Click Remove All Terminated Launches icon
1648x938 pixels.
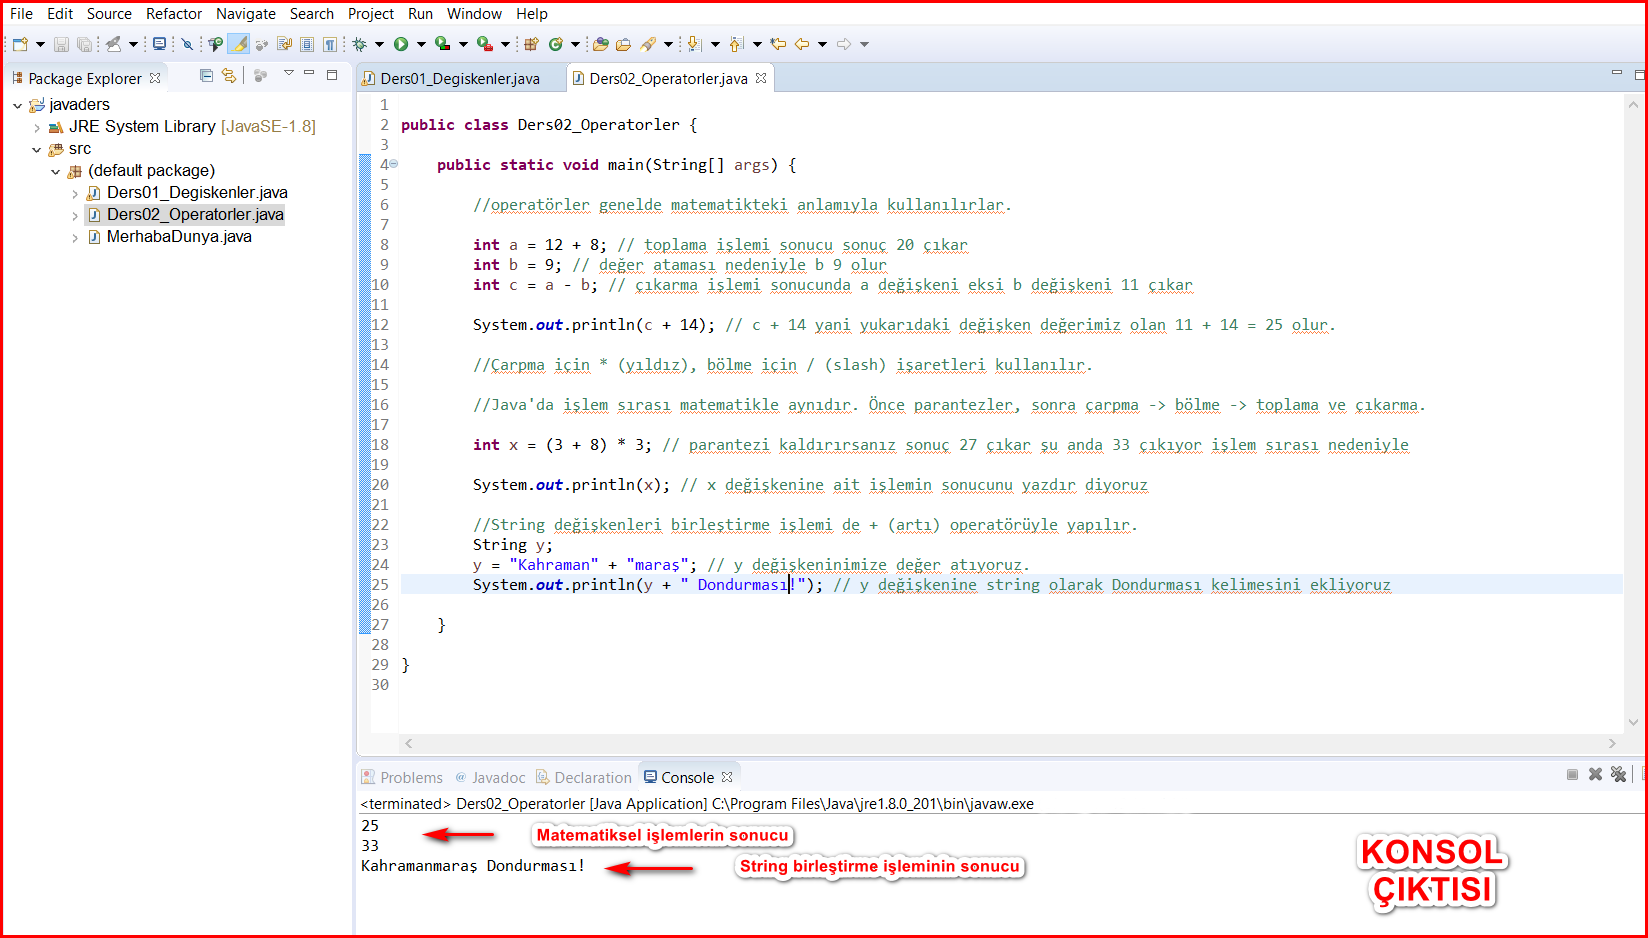(x=1618, y=775)
